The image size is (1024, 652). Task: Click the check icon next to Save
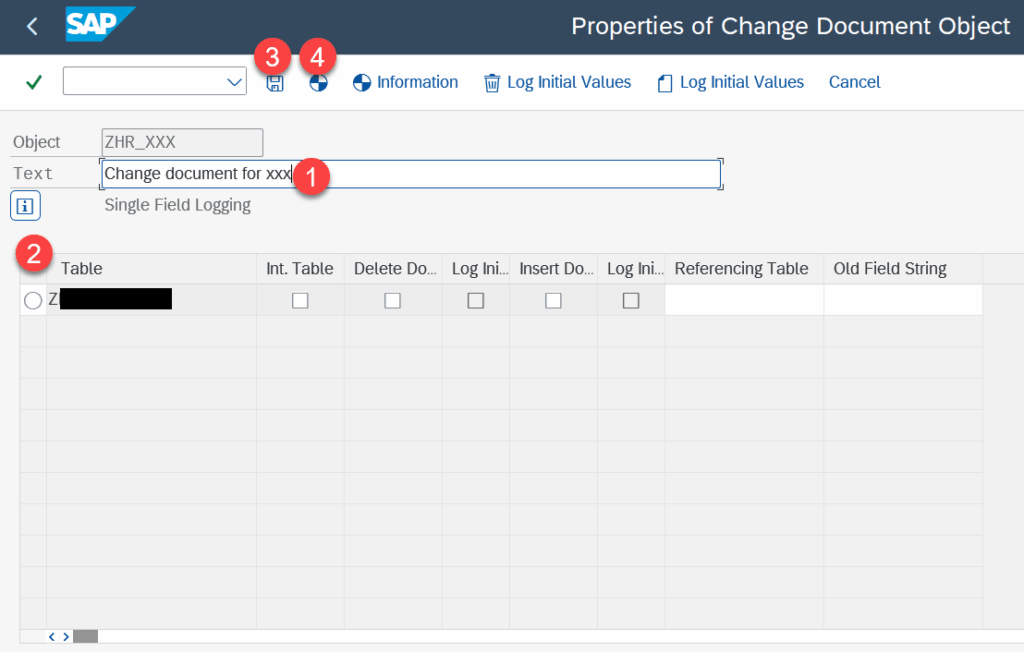[318, 83]
